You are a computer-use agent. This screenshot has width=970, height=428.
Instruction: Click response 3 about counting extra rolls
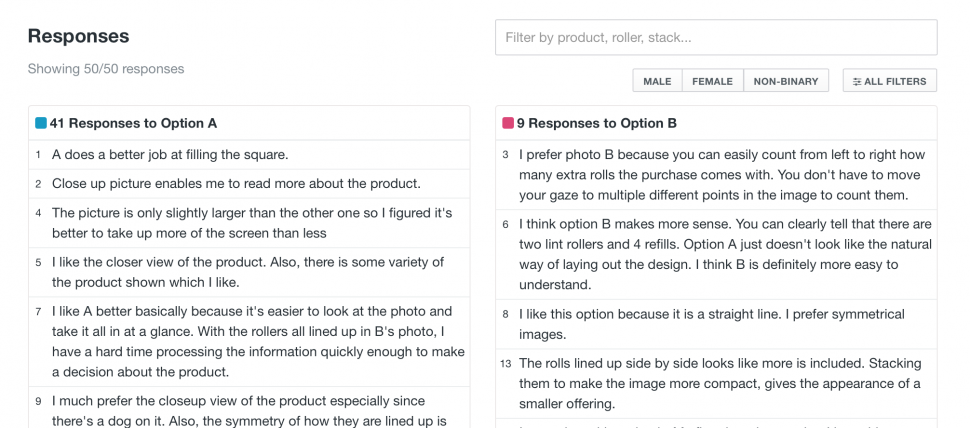point(716,175)
